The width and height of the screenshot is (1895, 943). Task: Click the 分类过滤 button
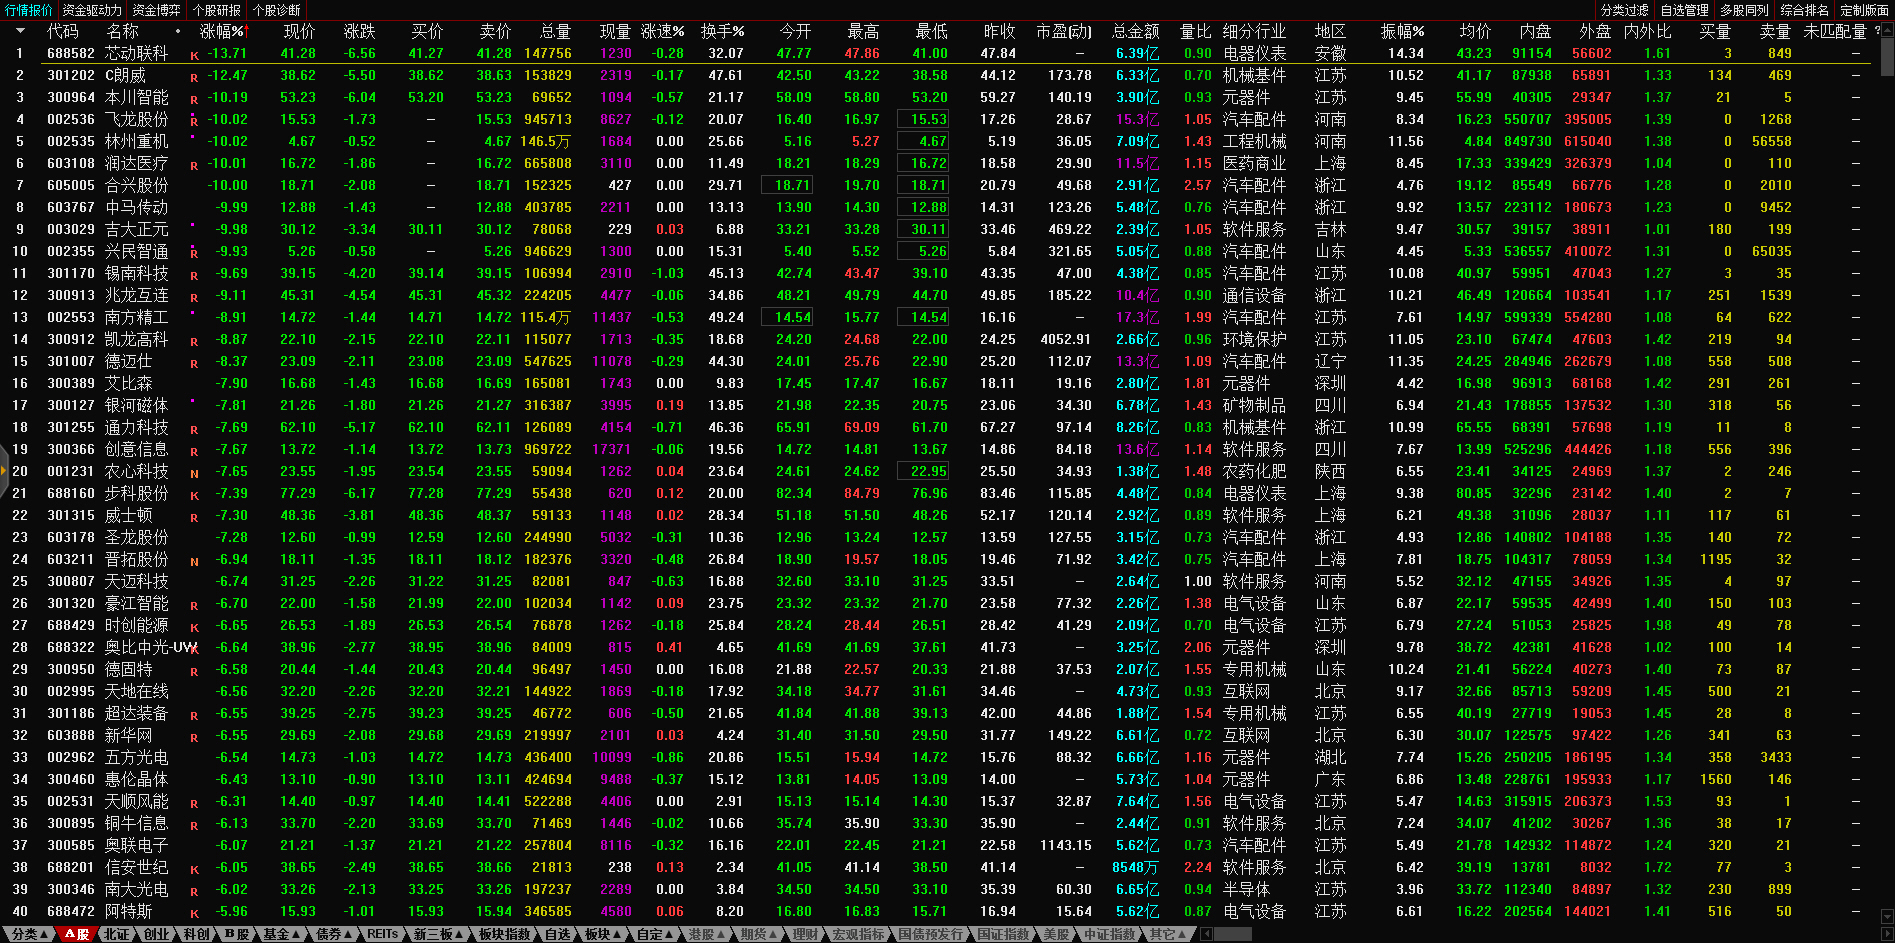1624,10
